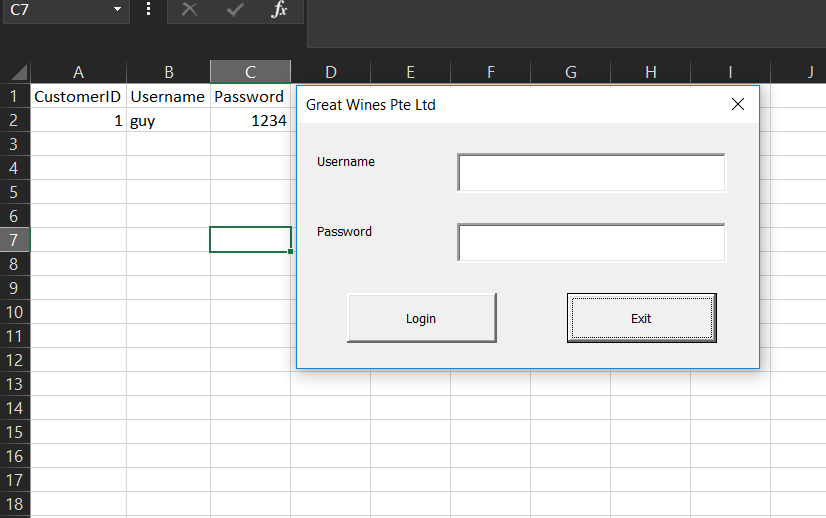Viewport: 826px width, 518px height.
Task: Click the formula bar Enter checkmark icon
Action: (234, 9)
